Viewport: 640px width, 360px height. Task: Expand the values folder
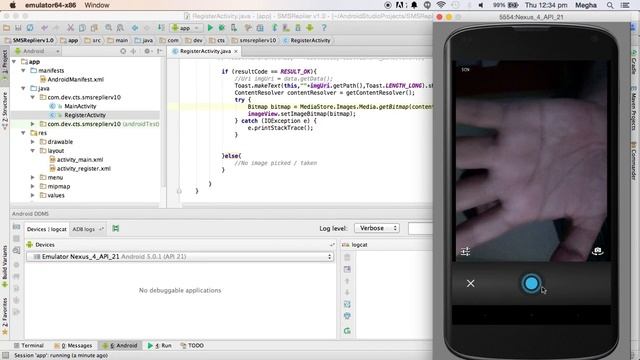[x=33, y=196]
